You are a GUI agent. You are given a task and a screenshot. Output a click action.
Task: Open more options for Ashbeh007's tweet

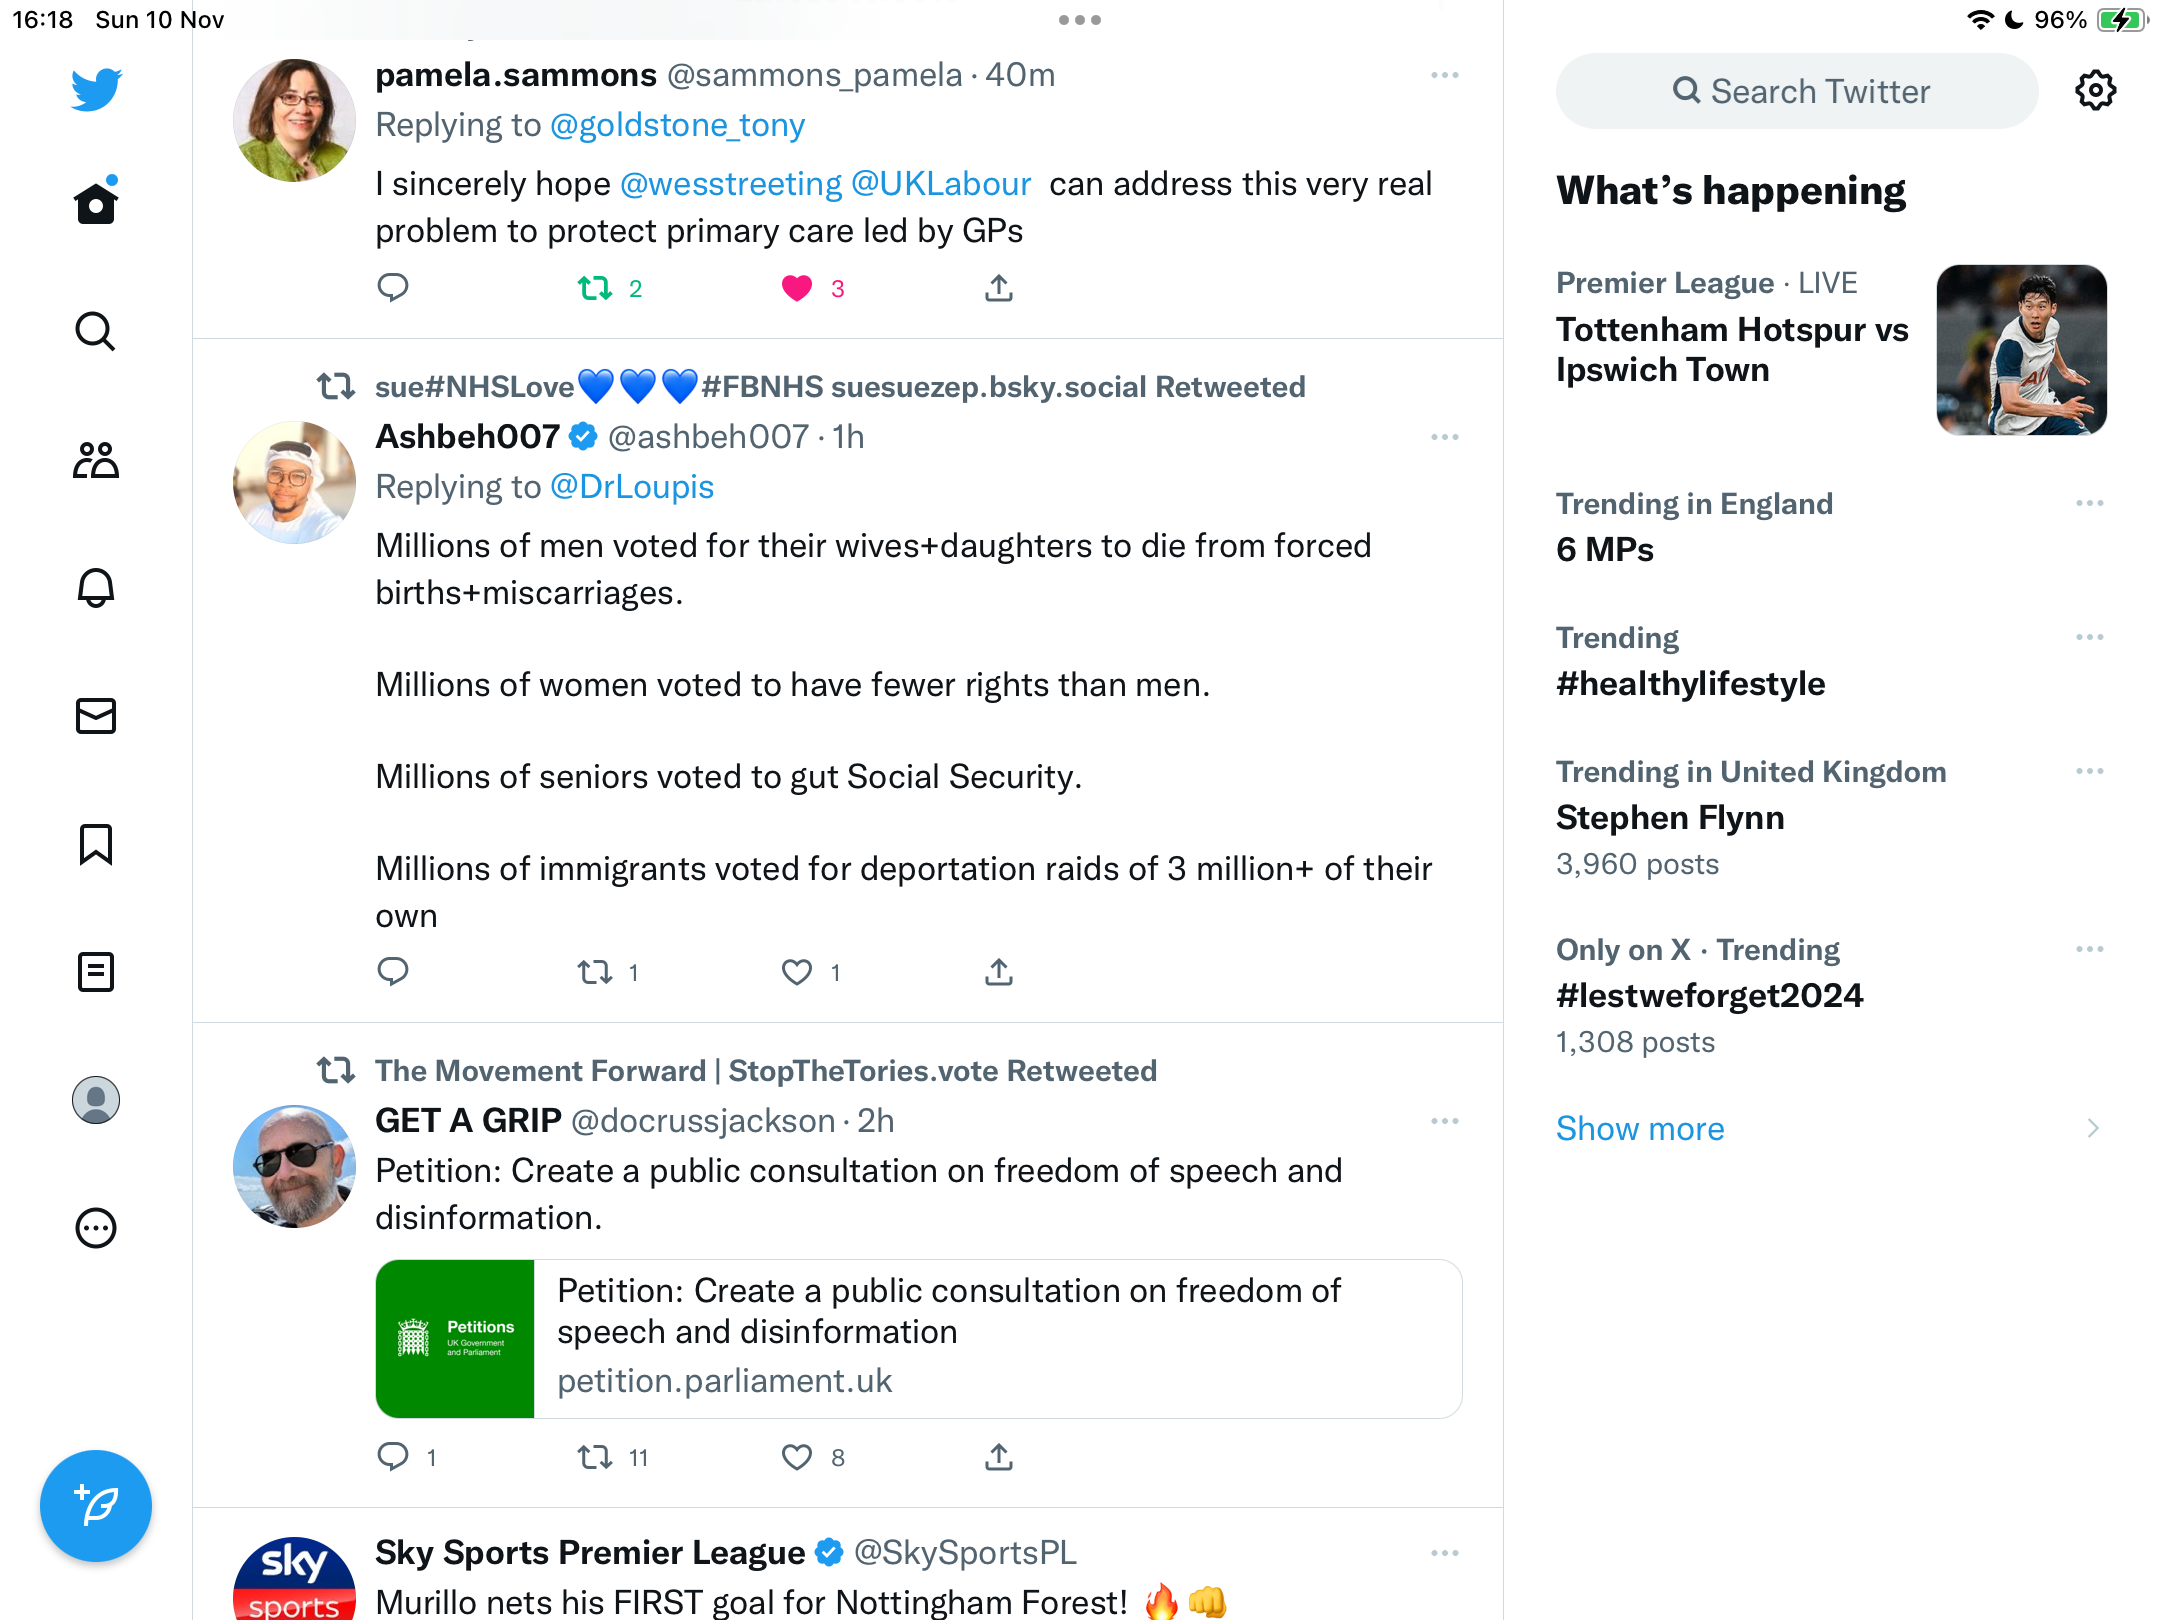click(1445, 438)
